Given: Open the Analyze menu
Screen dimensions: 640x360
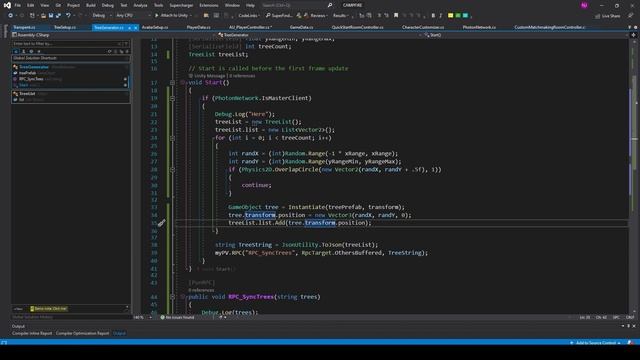Looking at the screenshot, I should tap(140, 5).
